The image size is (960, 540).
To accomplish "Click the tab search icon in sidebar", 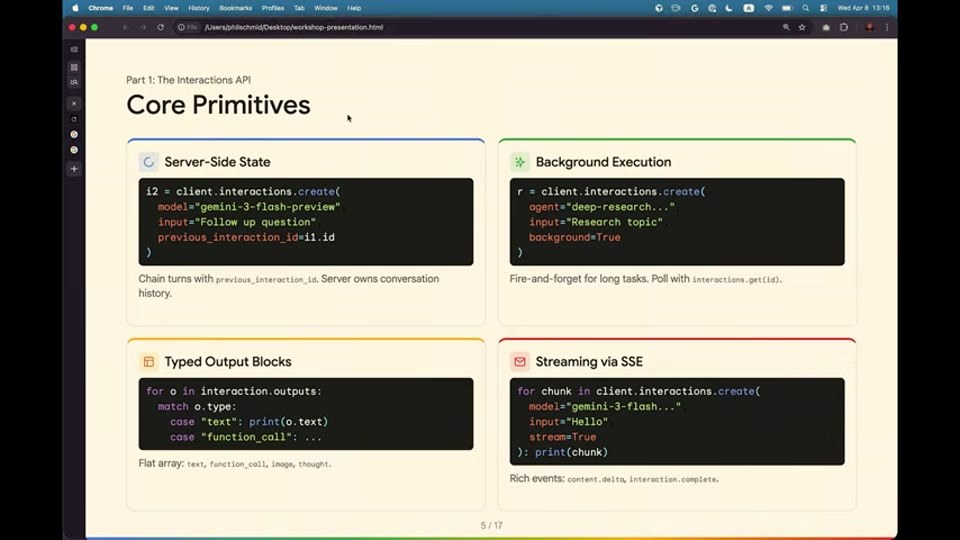I will coord(74,82).
